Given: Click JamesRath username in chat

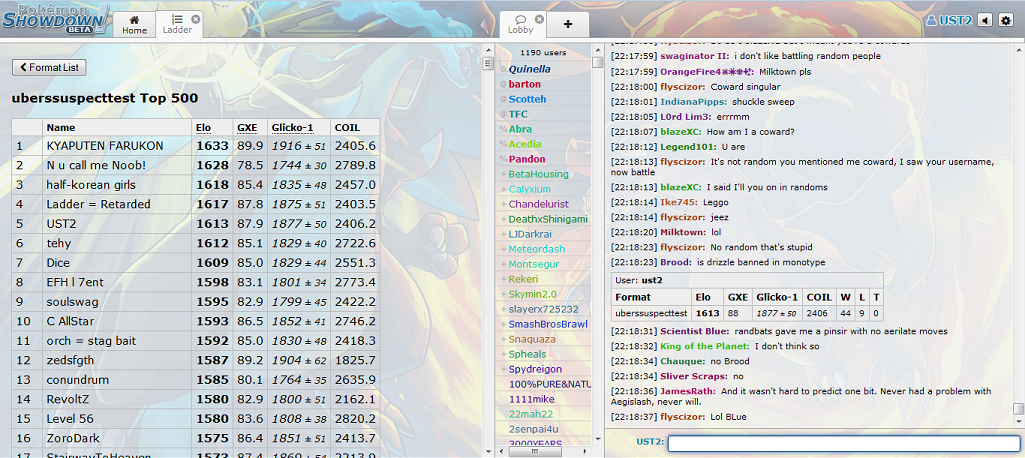Looking at the screenshot, I should click(688, 391).
